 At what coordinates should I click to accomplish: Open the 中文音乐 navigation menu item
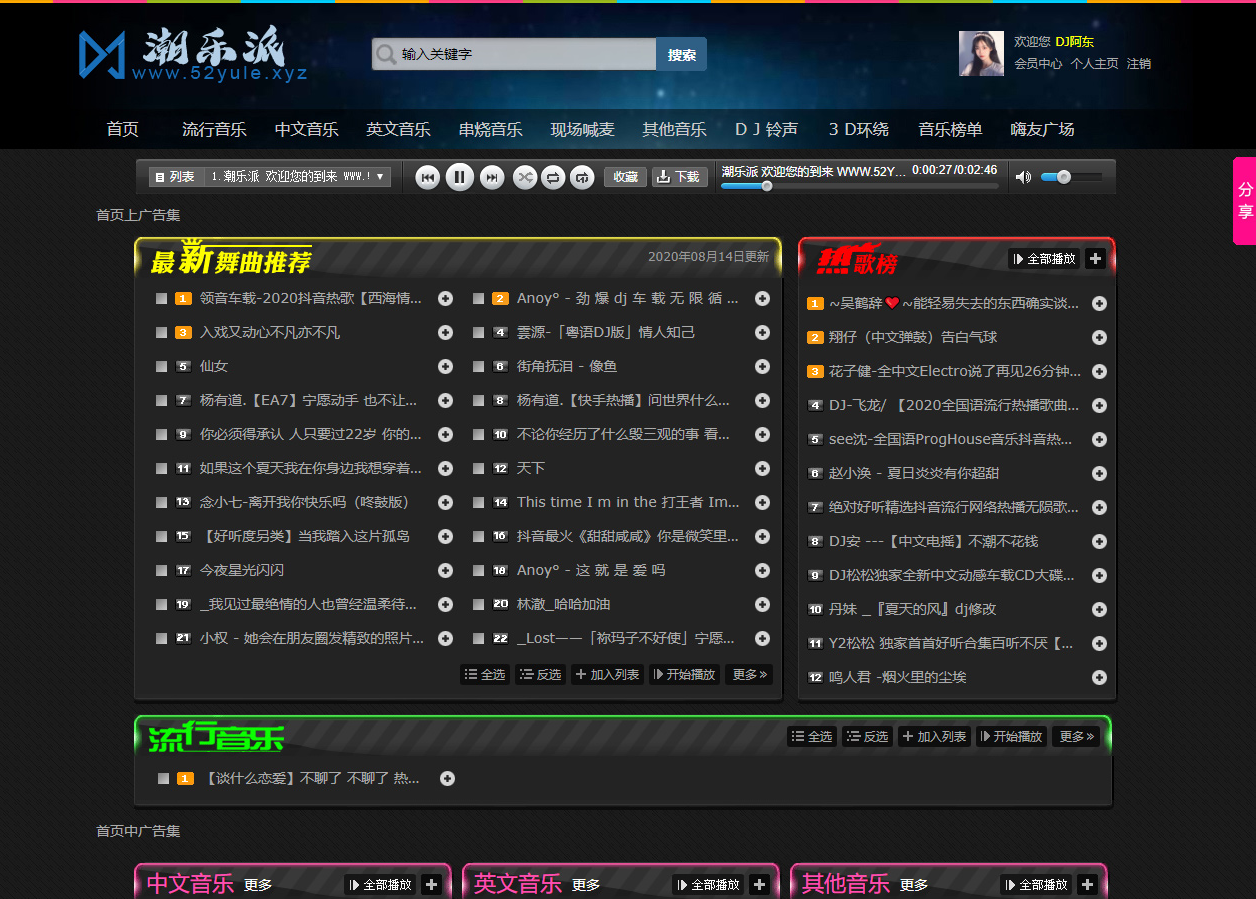(306, 129)
